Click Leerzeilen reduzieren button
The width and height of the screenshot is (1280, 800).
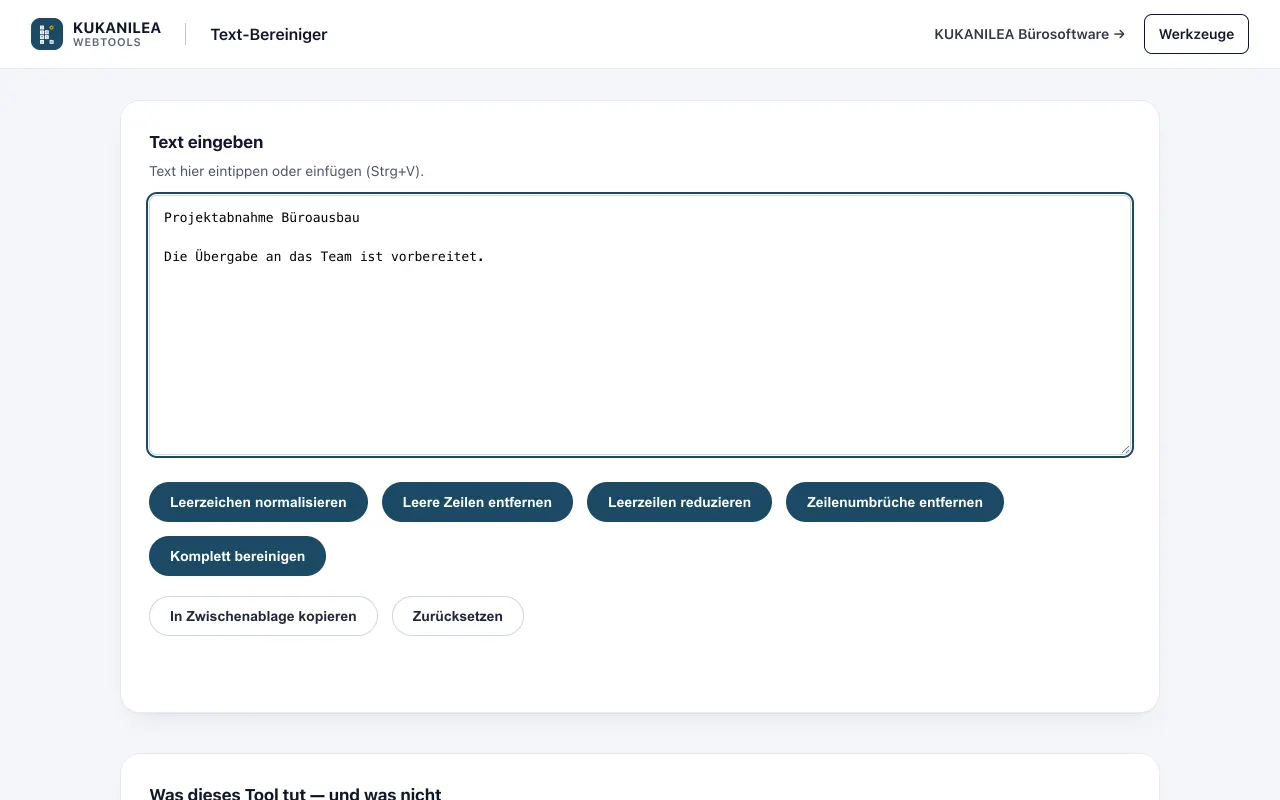click(x=679, y=502)
